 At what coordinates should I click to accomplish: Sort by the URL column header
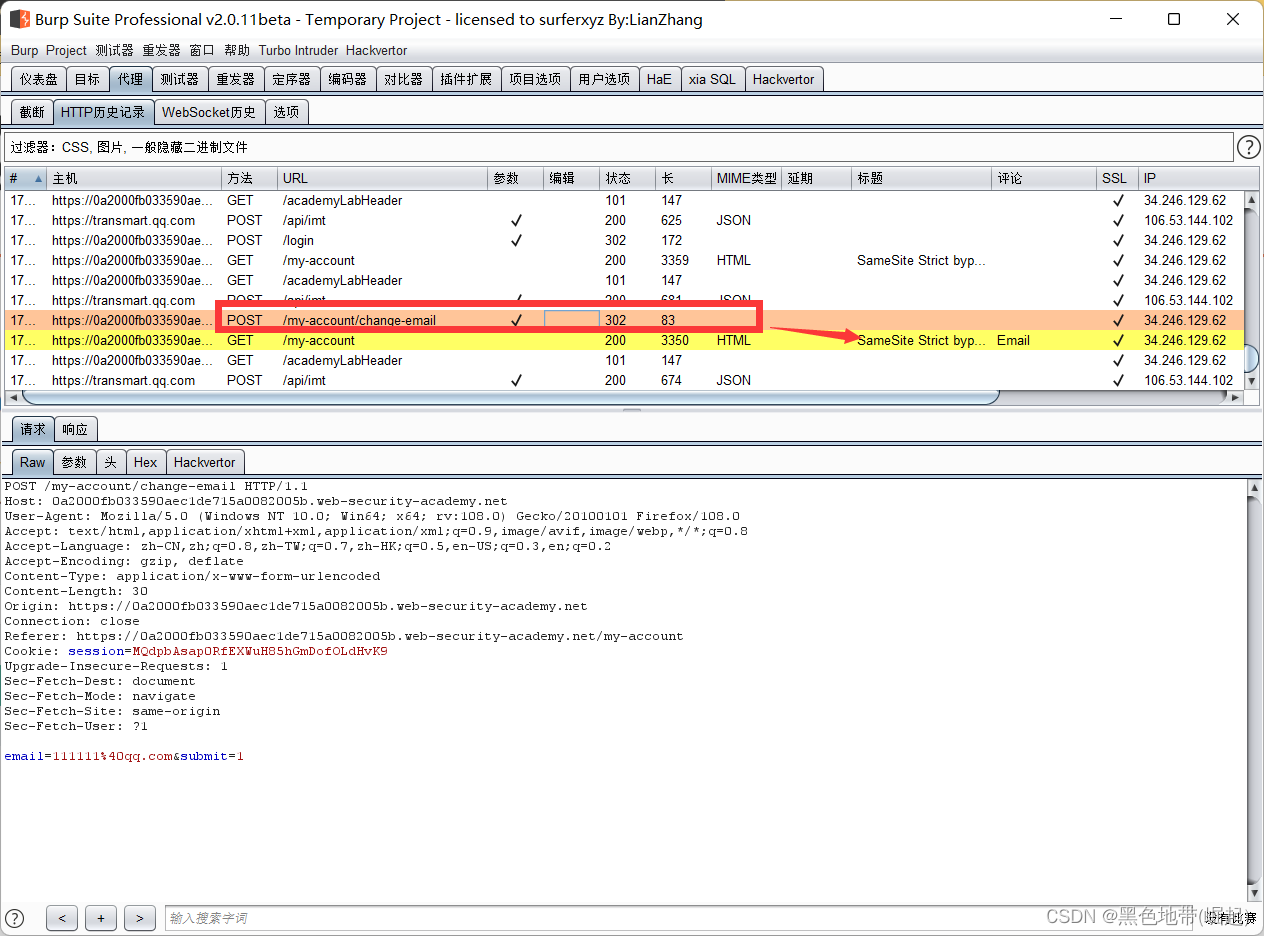click(x=383, y=178)
